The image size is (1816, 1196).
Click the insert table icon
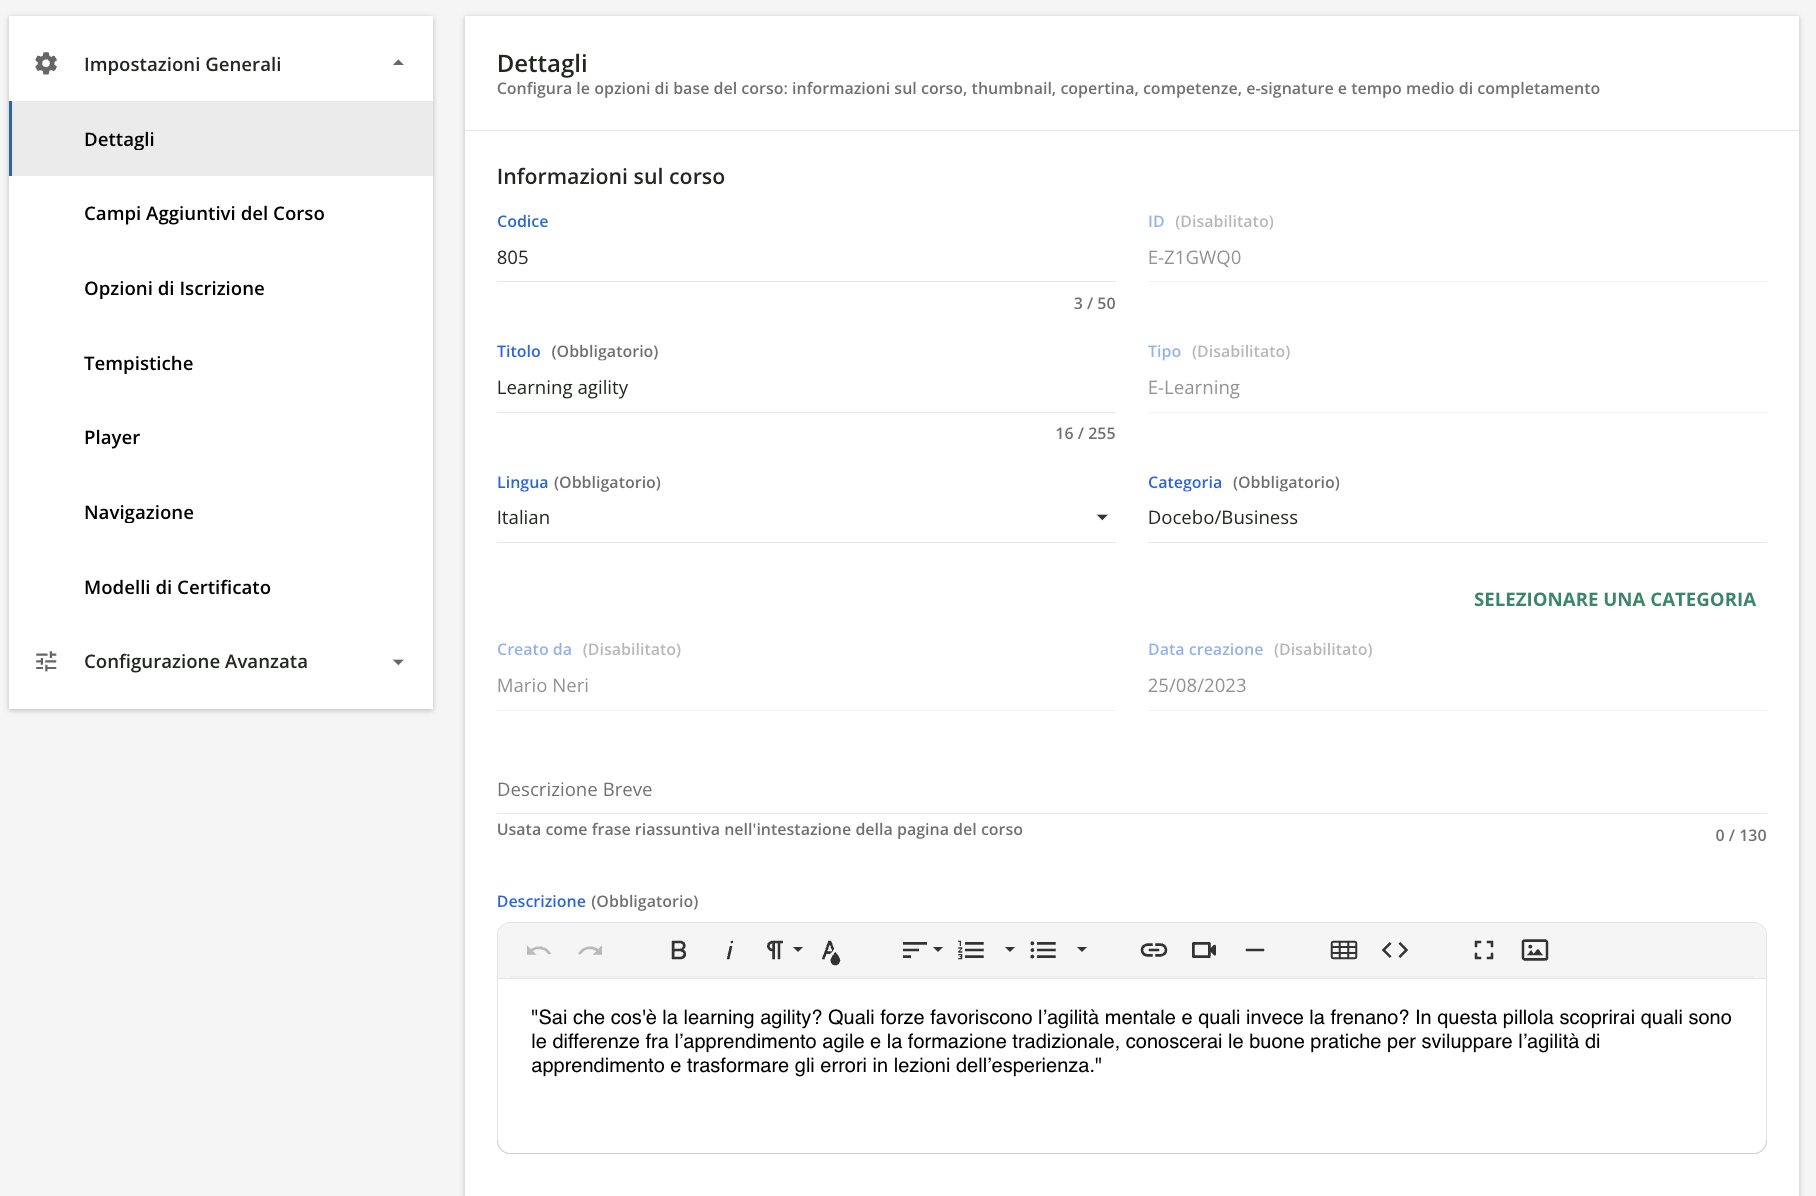1344,950
